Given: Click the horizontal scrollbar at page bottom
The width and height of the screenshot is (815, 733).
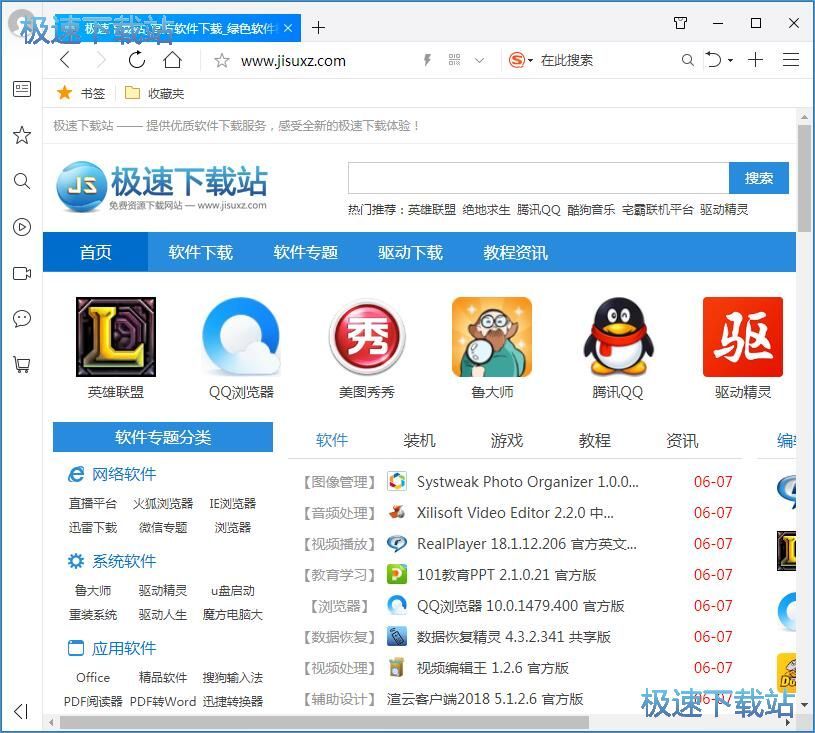Looking at the screenshot, I should tap(324, 723).
